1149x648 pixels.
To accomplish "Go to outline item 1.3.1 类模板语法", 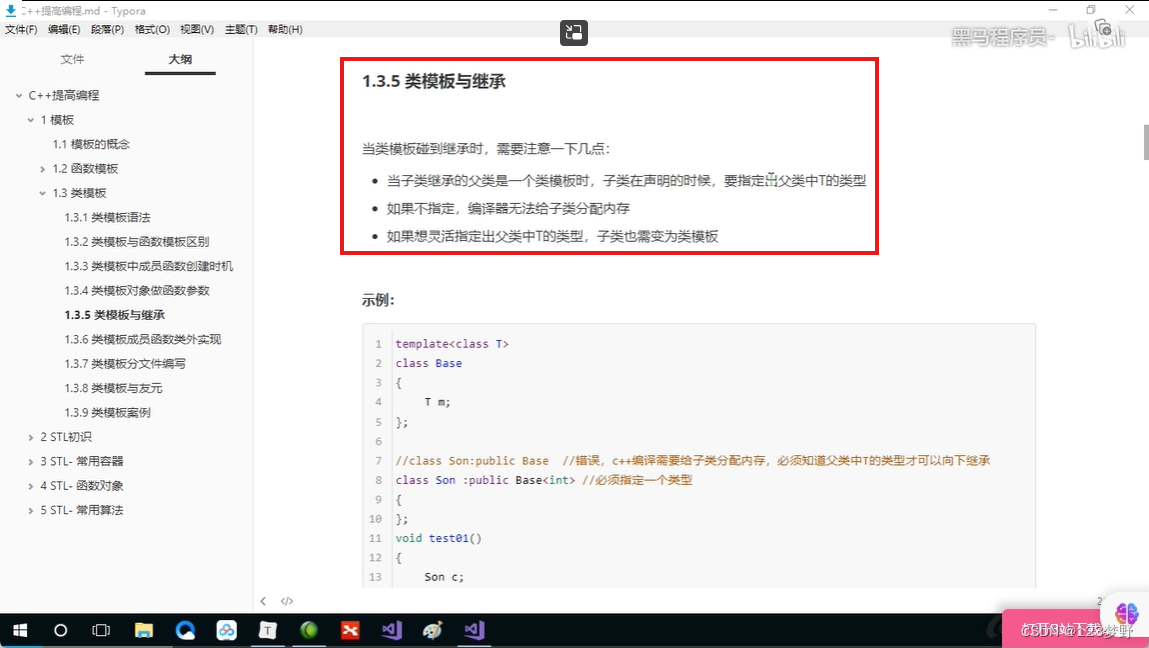I will (107, 218).
